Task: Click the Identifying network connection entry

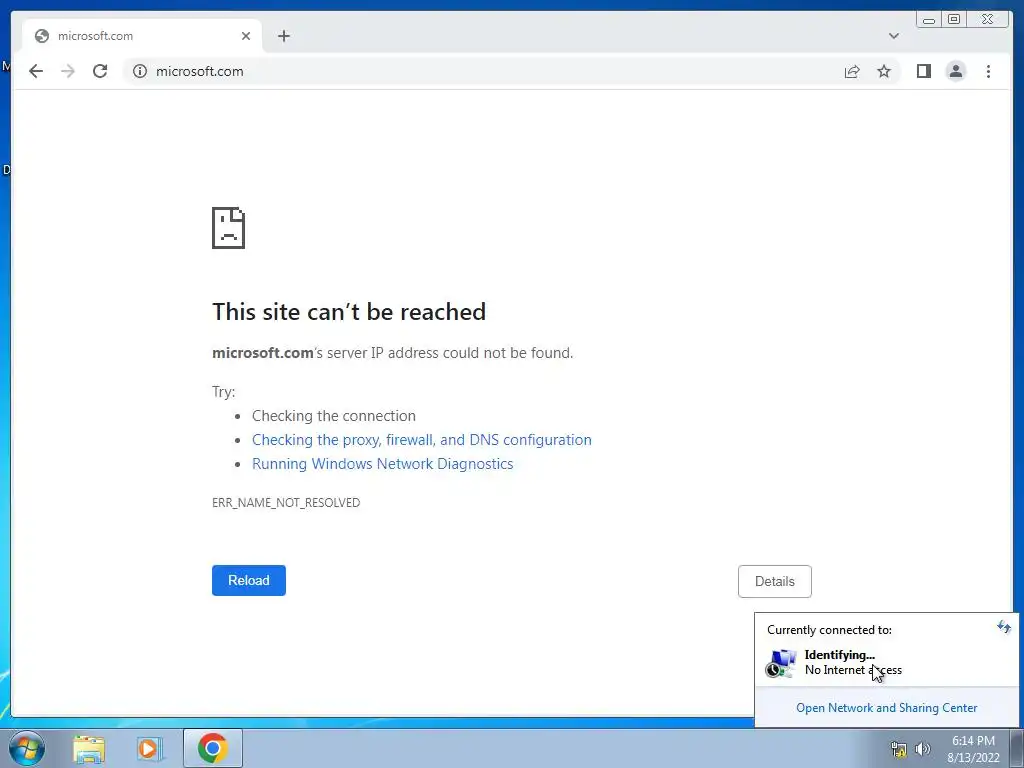Action: point(886,662)
